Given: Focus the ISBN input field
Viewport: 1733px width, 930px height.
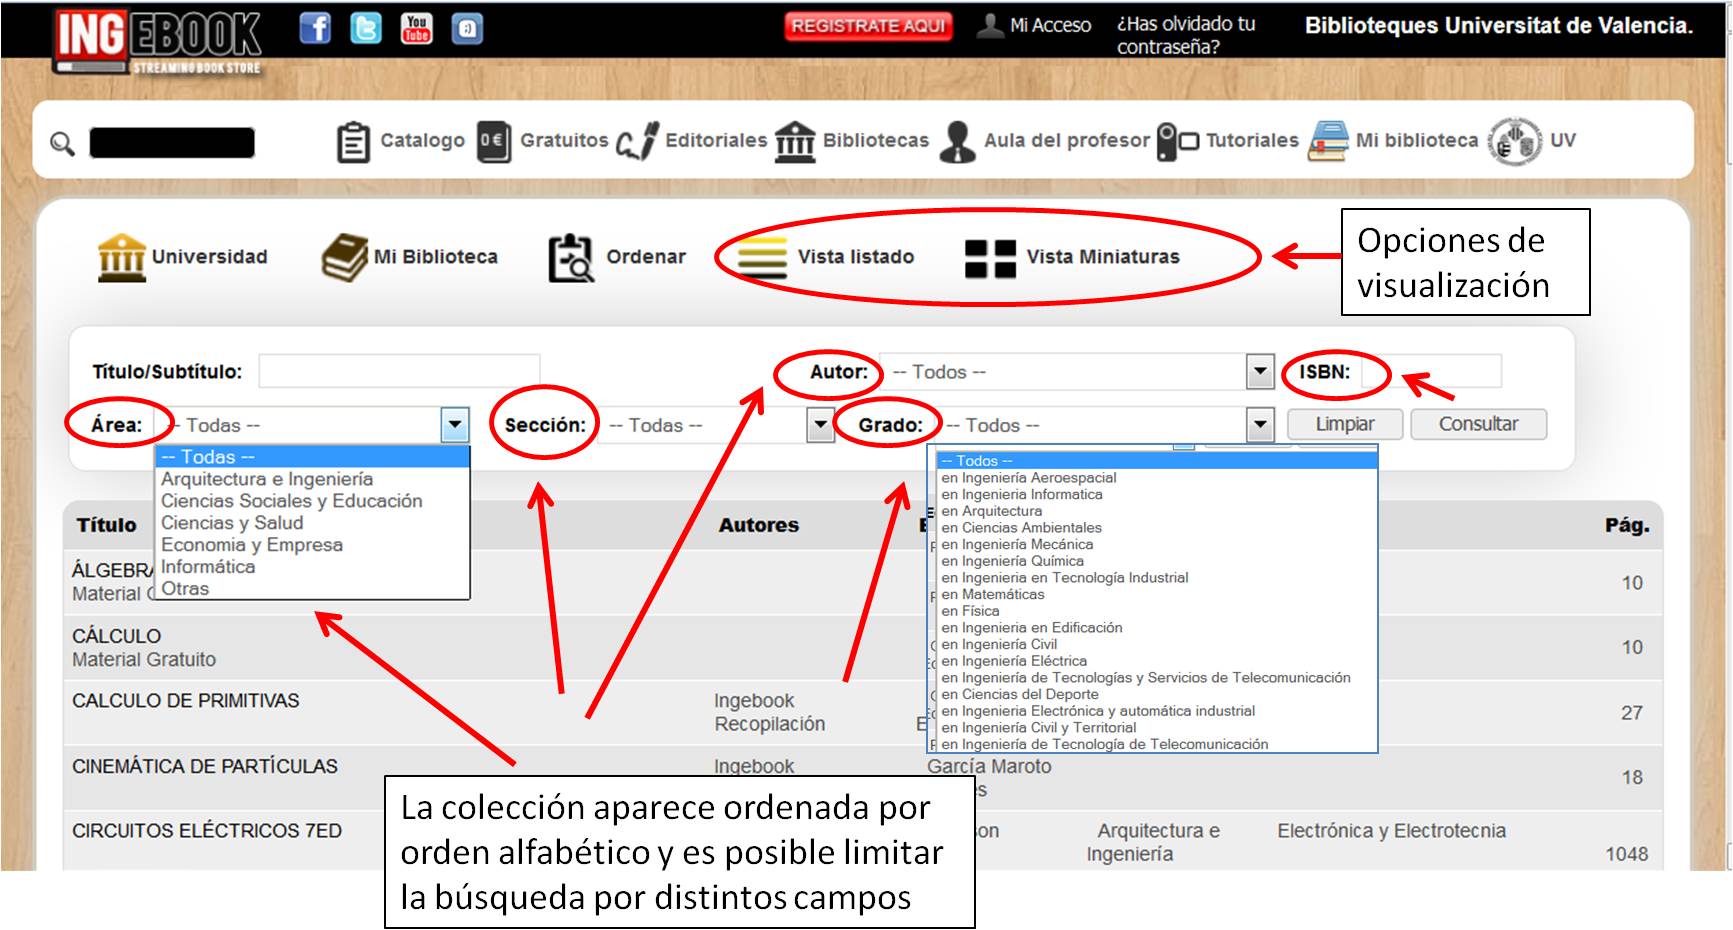Looking at the screenshot, I should point(1430,371).
